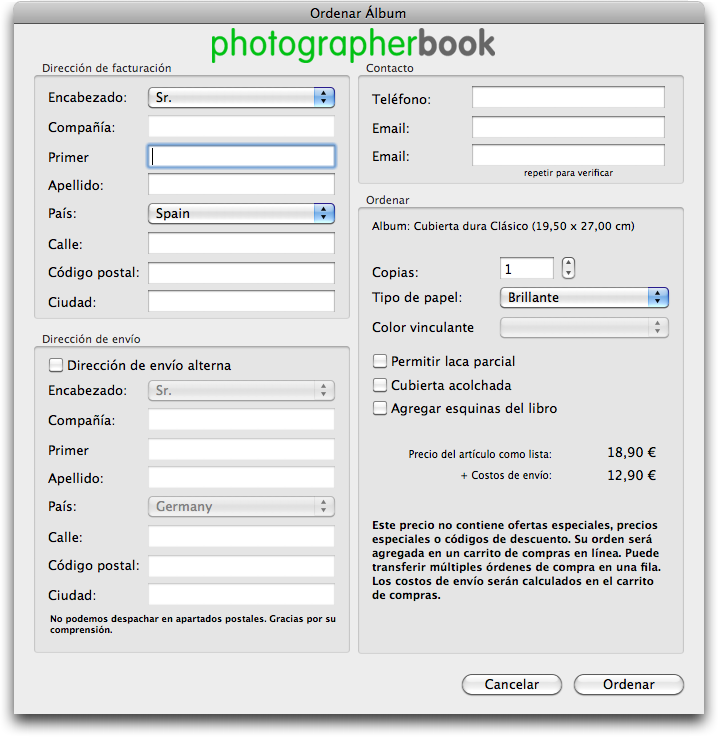Open the Color vinculante dropdown
Image resolution: width=718 pixels, height=737 pixels.
point(584,328)
